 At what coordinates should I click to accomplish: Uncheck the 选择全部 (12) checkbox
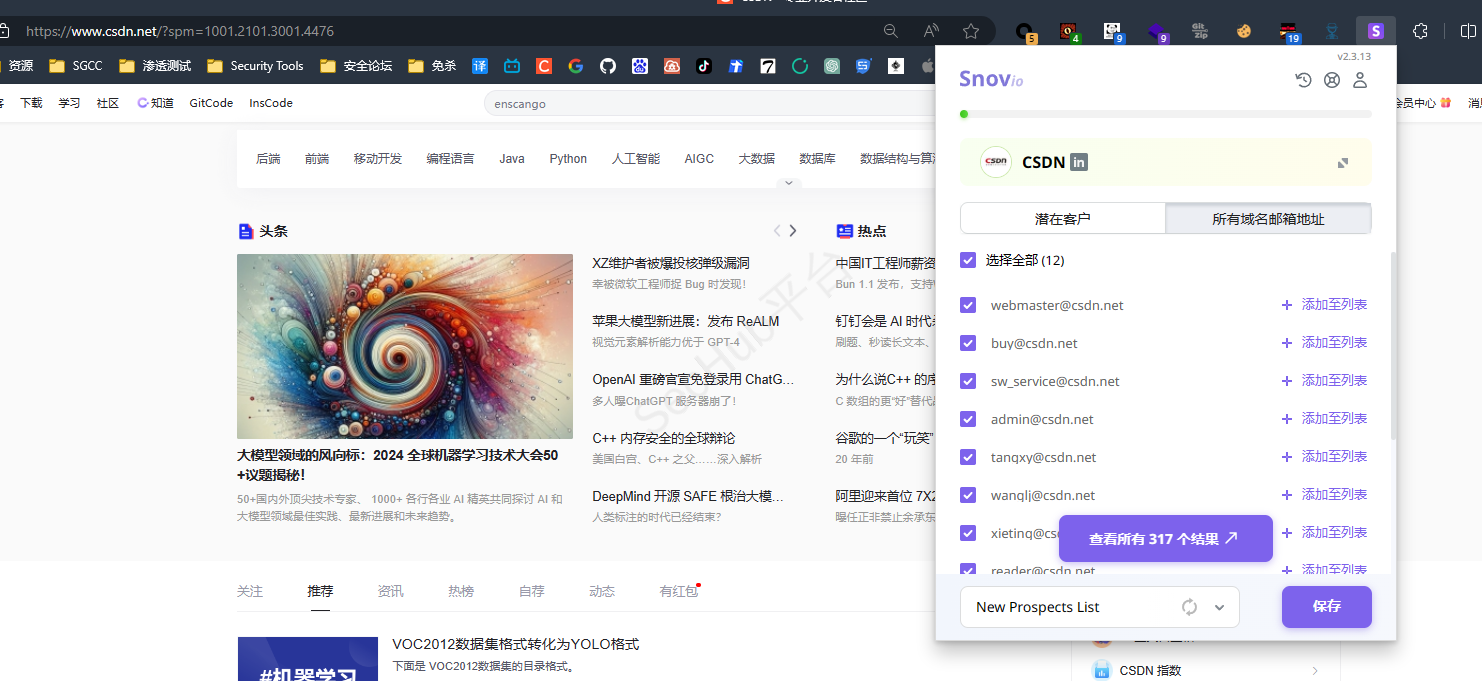click(x=968, y=260)
